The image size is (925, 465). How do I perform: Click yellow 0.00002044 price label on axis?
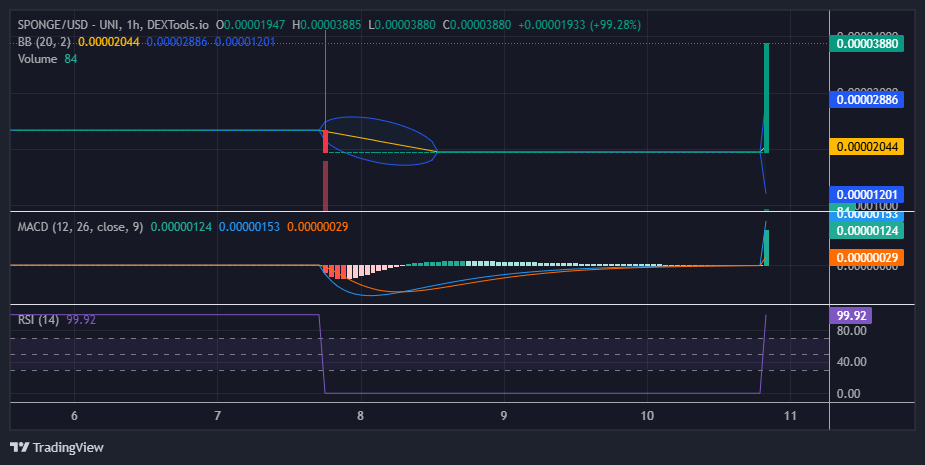coord(867,146)
